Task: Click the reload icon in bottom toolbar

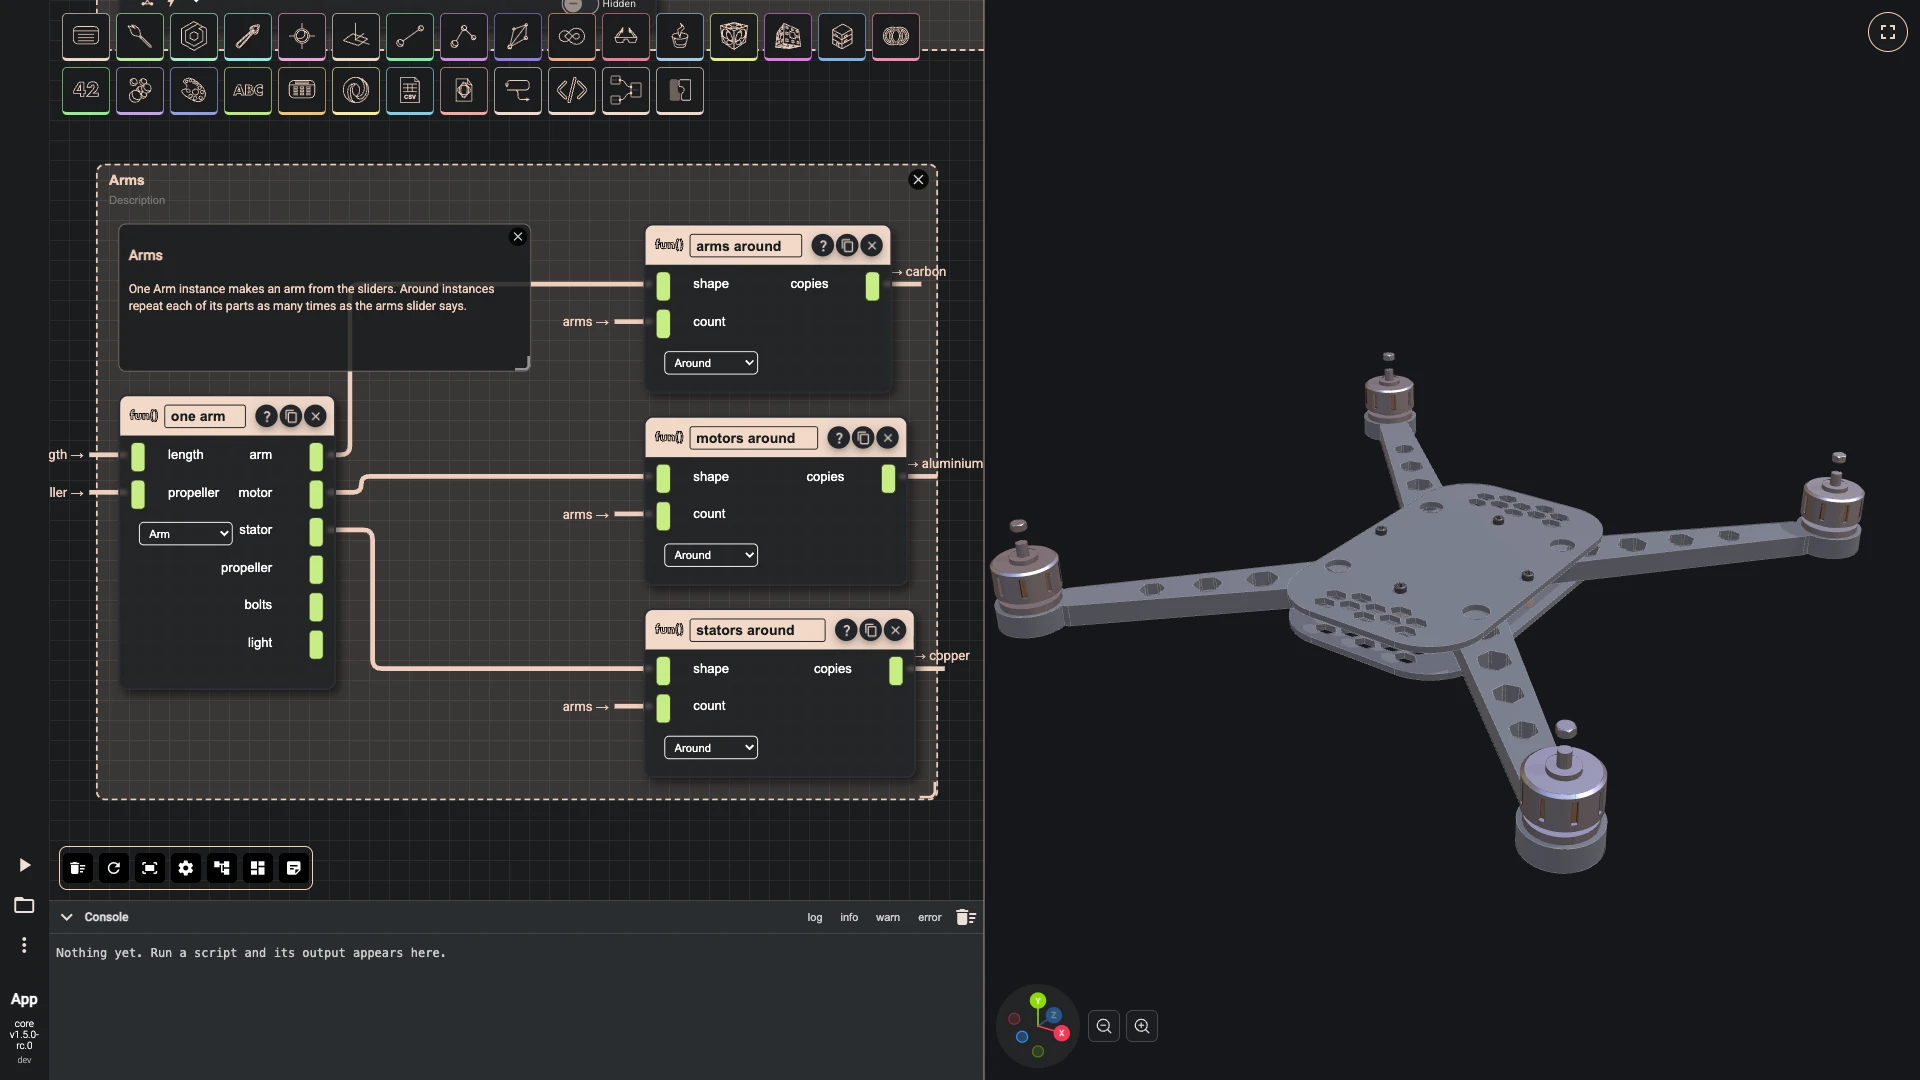Action: pos(114,868)
